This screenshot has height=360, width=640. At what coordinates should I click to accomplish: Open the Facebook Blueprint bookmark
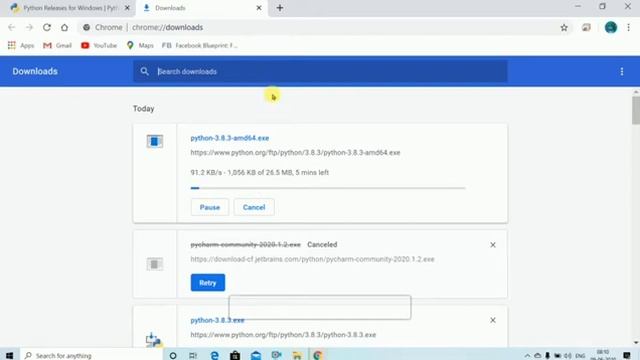(x=200, y=45)
